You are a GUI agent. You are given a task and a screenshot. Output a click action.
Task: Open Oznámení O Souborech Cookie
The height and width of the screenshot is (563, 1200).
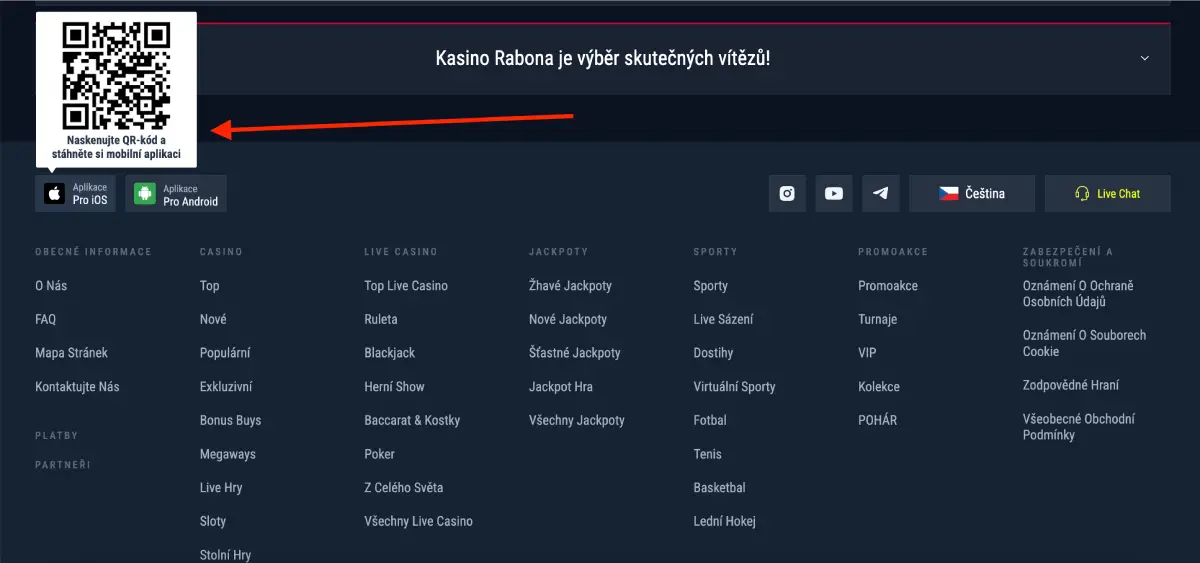pos(1084,344)
